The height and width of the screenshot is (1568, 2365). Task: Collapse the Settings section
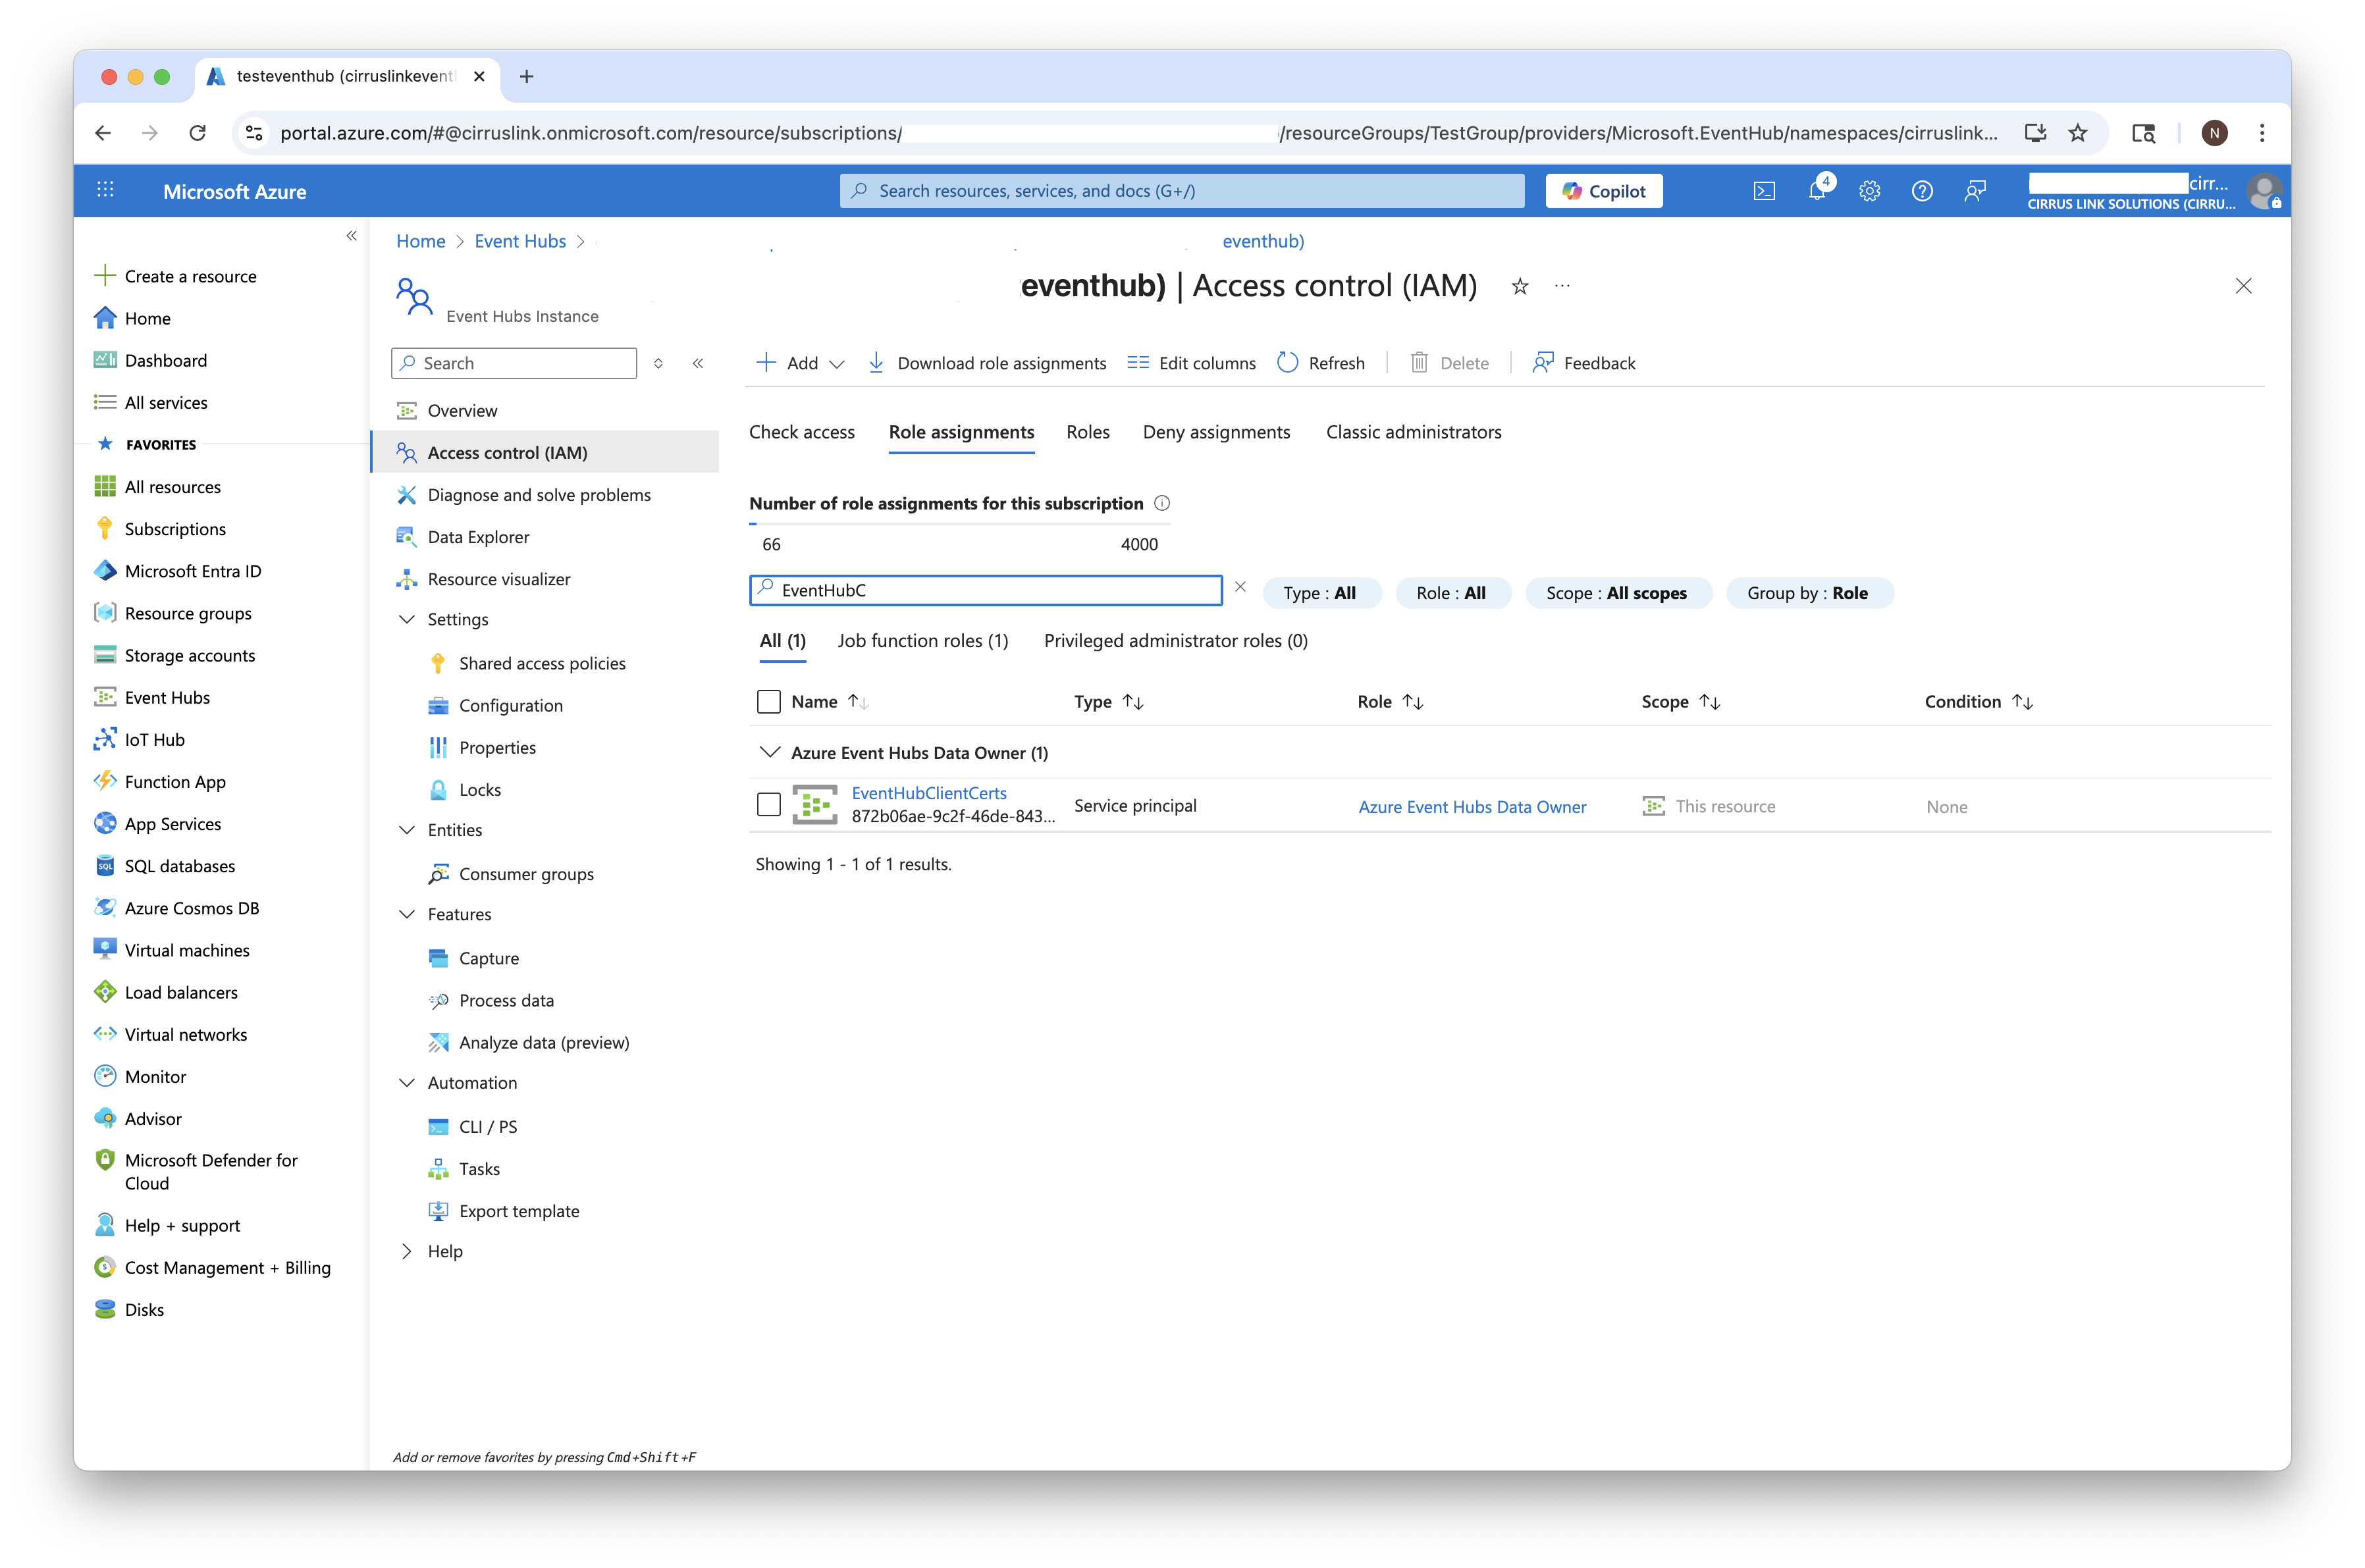coord(406,619)
